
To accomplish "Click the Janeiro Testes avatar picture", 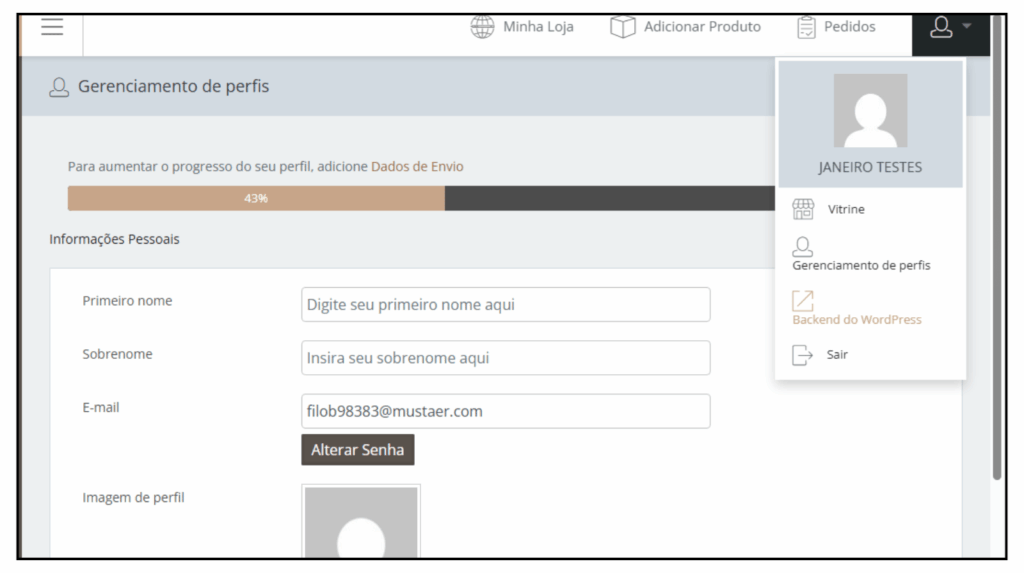I will click(870, 111).
